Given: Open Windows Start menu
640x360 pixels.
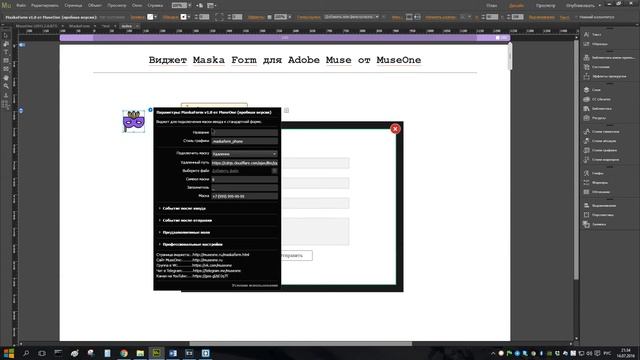Looking at the screenshot, I should (9, 353).
